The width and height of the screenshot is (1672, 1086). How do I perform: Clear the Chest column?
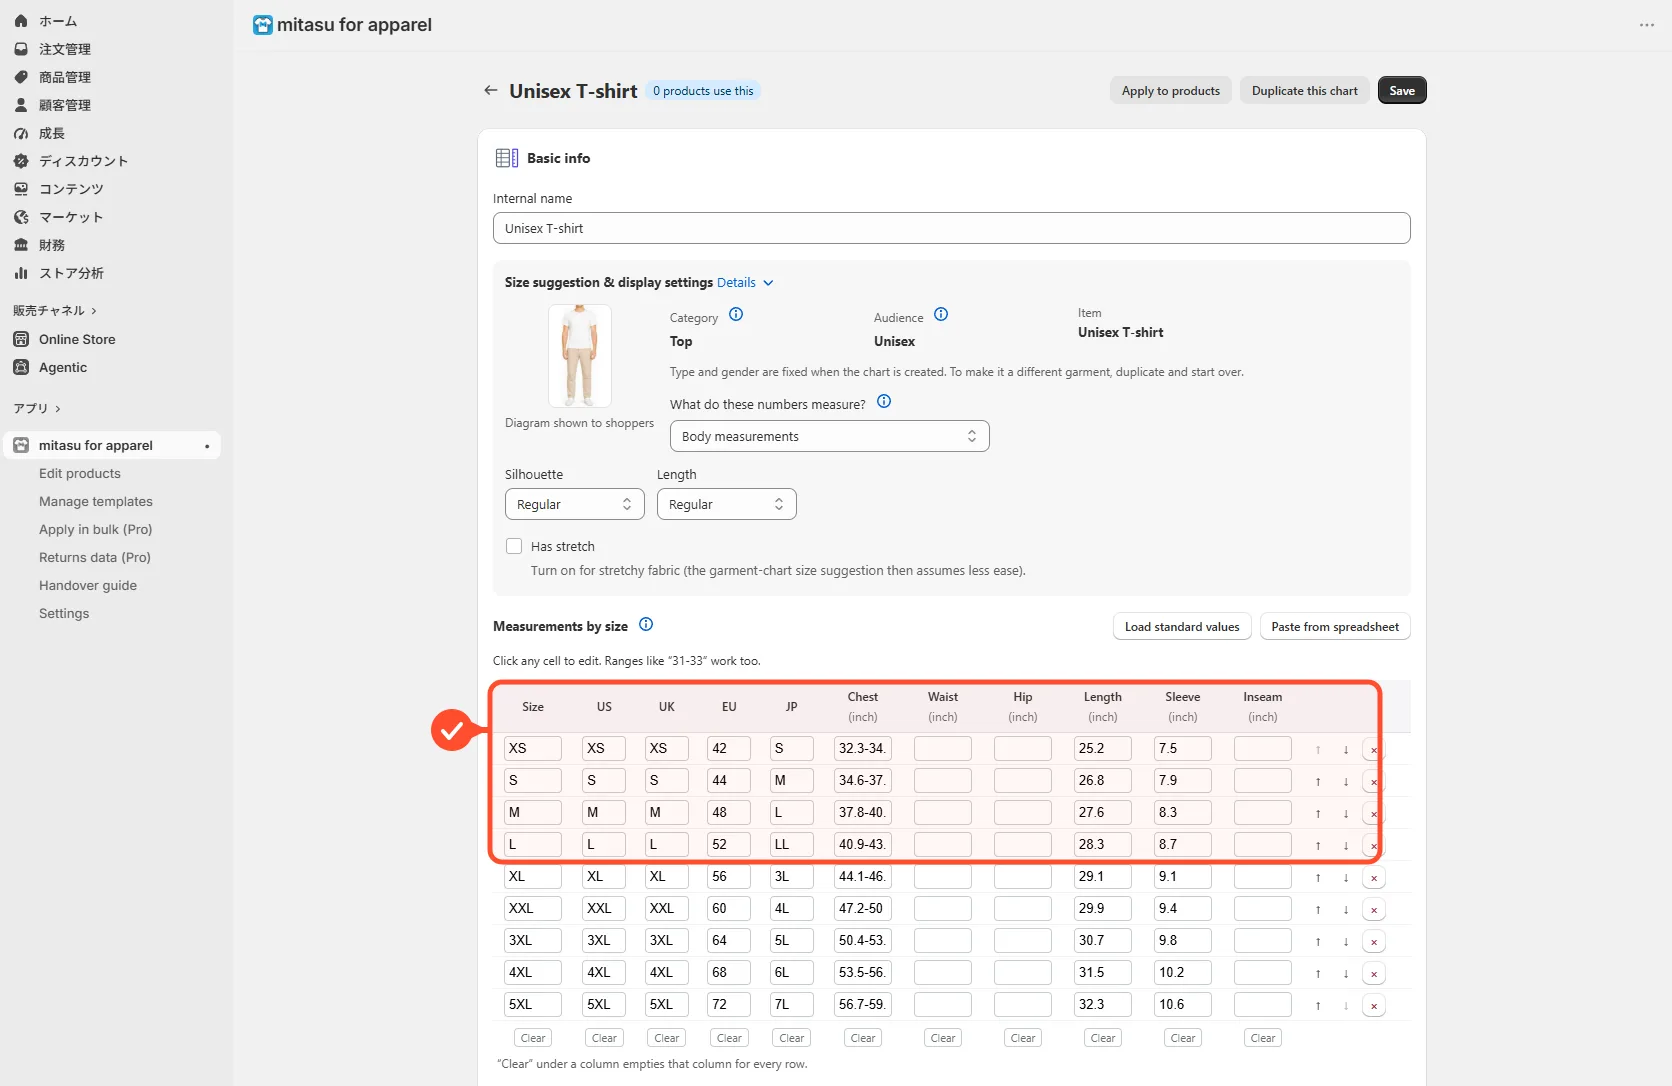tap(863, 1038)
